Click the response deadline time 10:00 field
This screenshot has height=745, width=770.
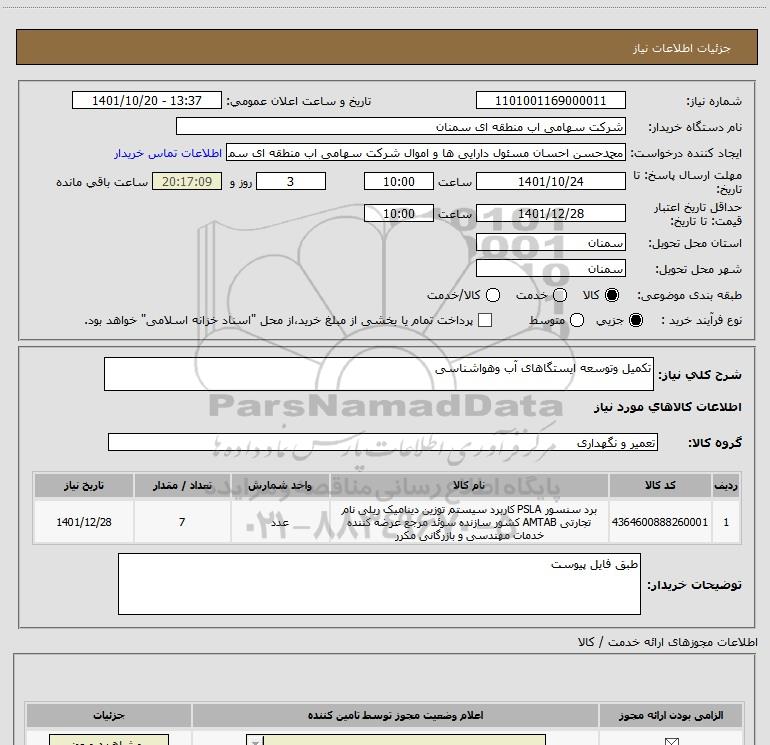point(399,182)
